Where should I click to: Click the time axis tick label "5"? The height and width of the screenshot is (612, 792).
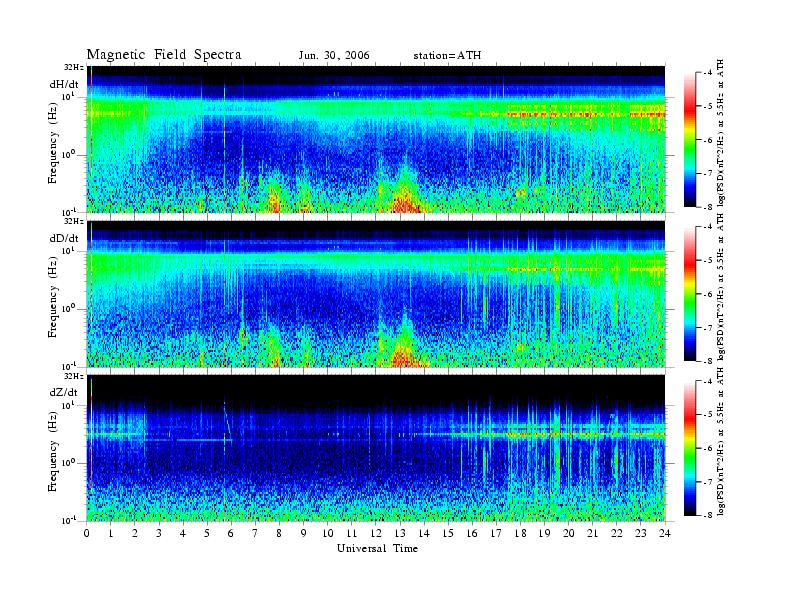(x=207, y=534)
